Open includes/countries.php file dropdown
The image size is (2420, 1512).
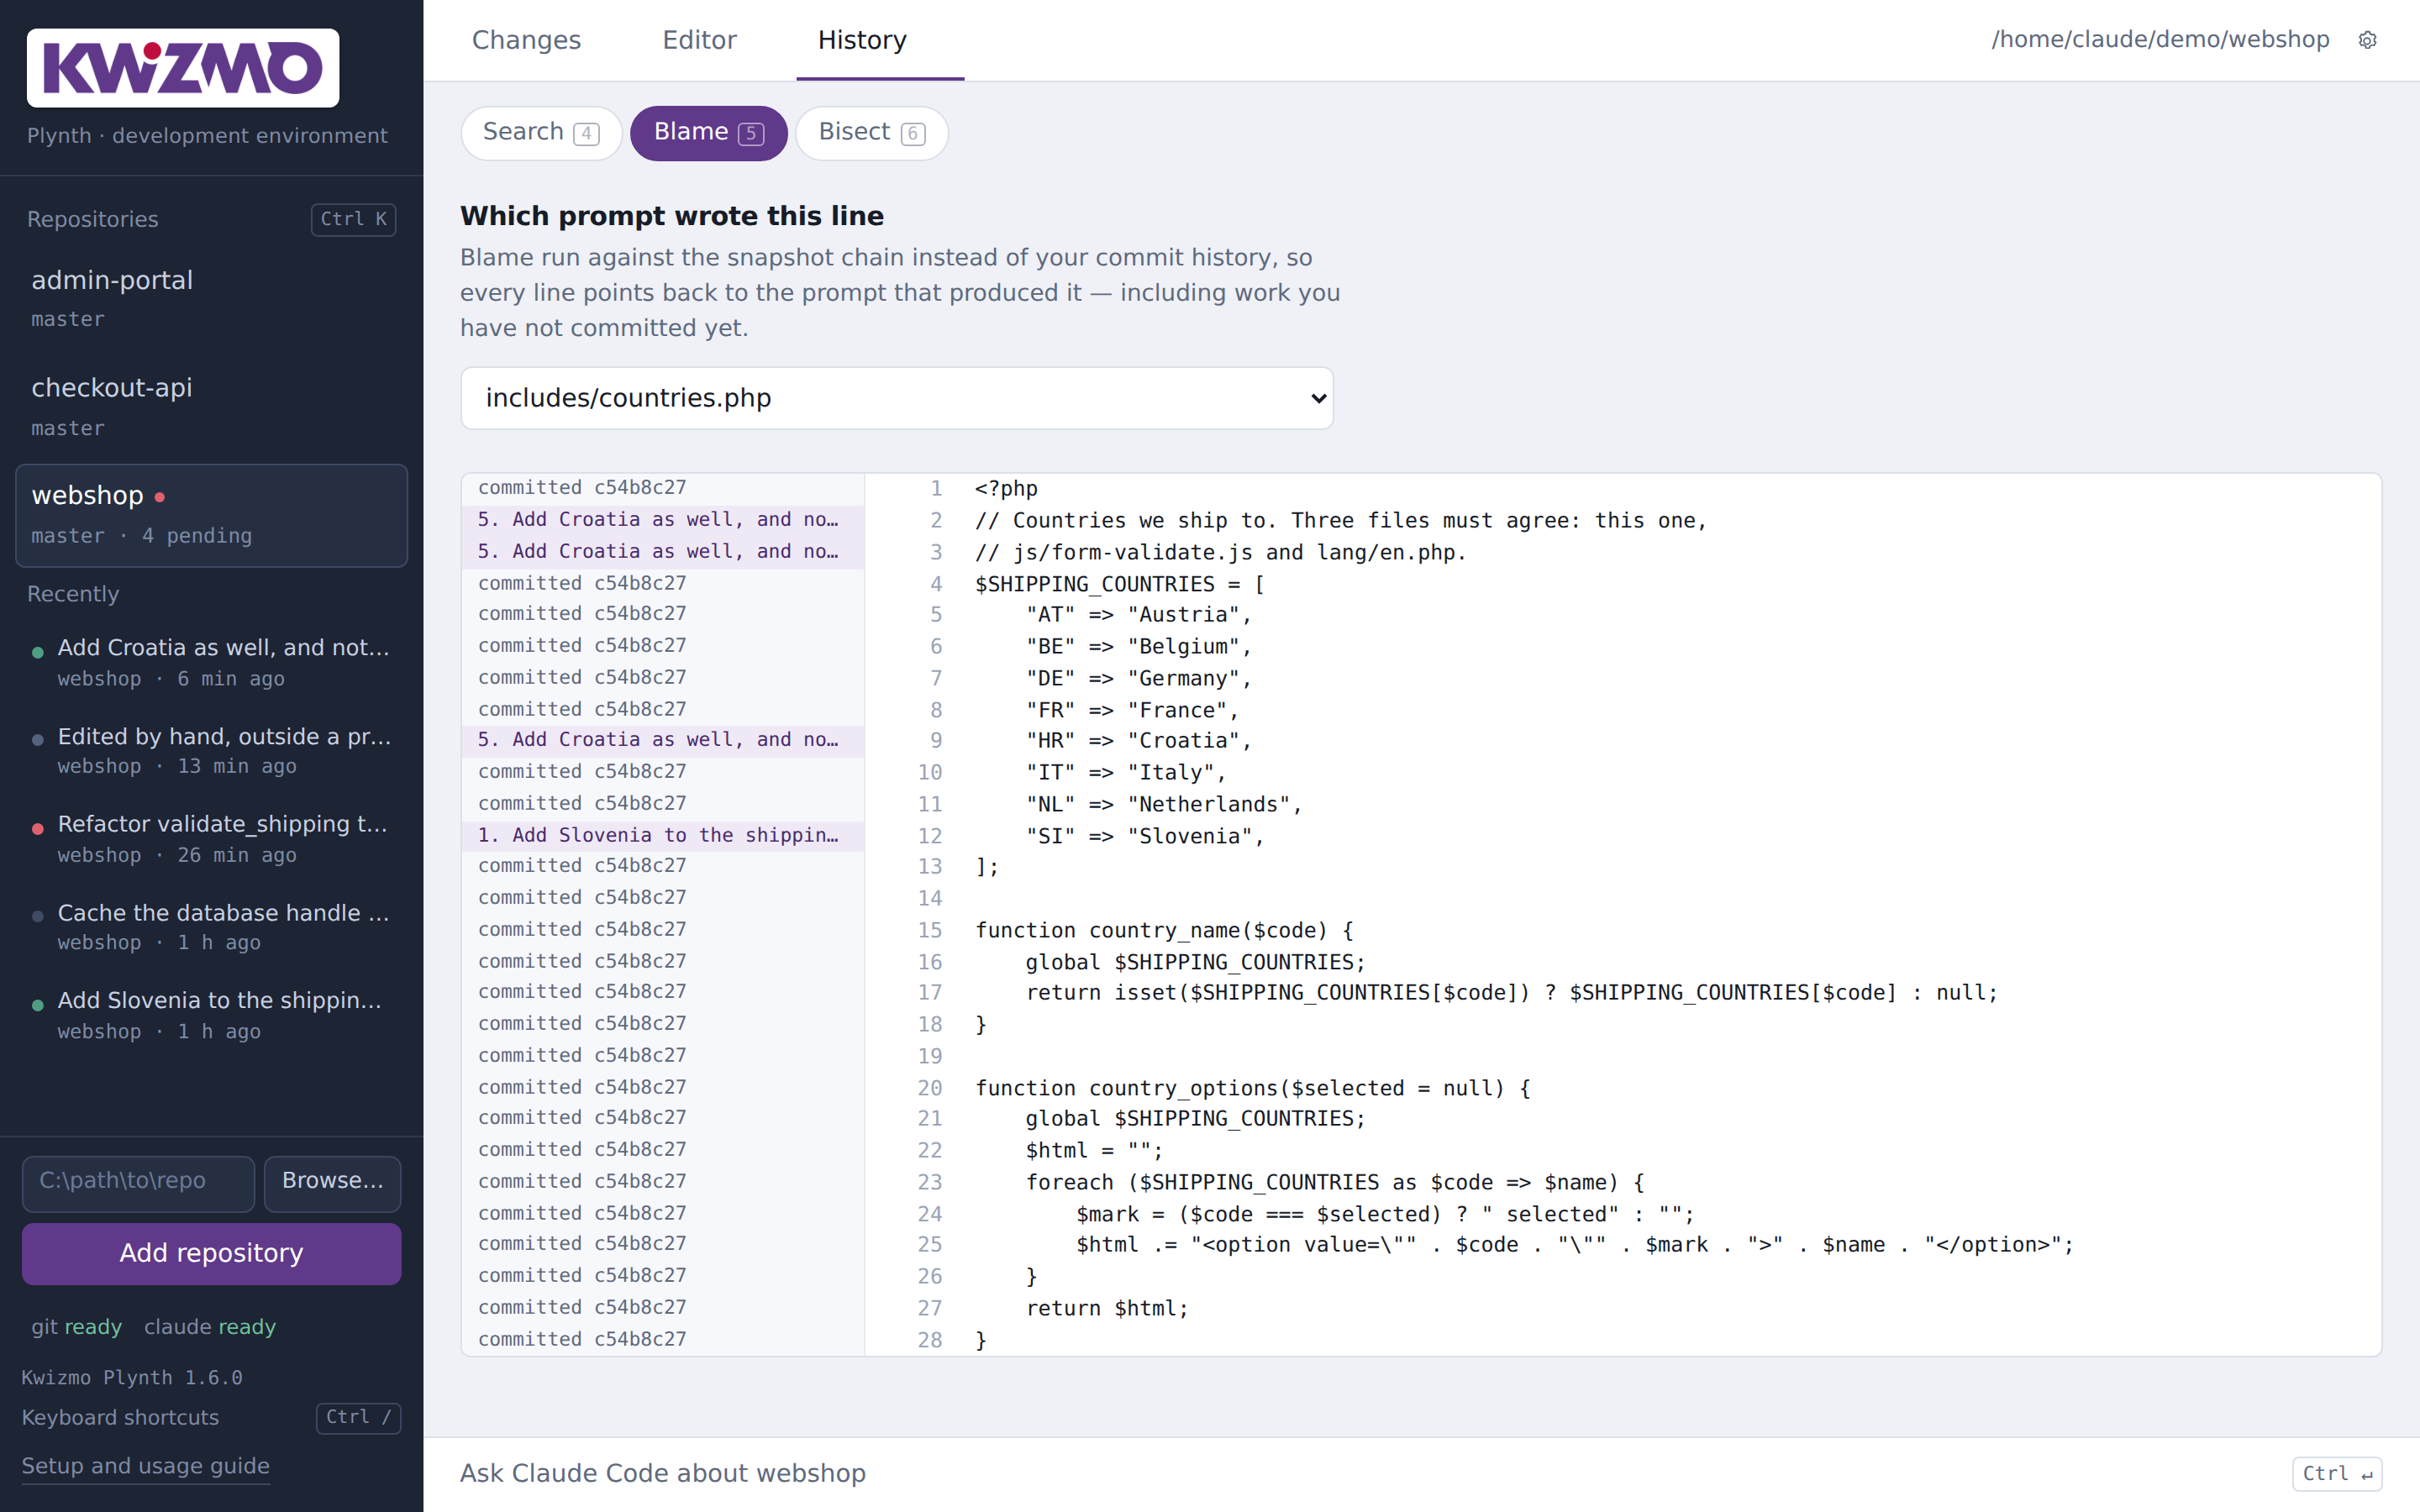(x=897, y=398)
